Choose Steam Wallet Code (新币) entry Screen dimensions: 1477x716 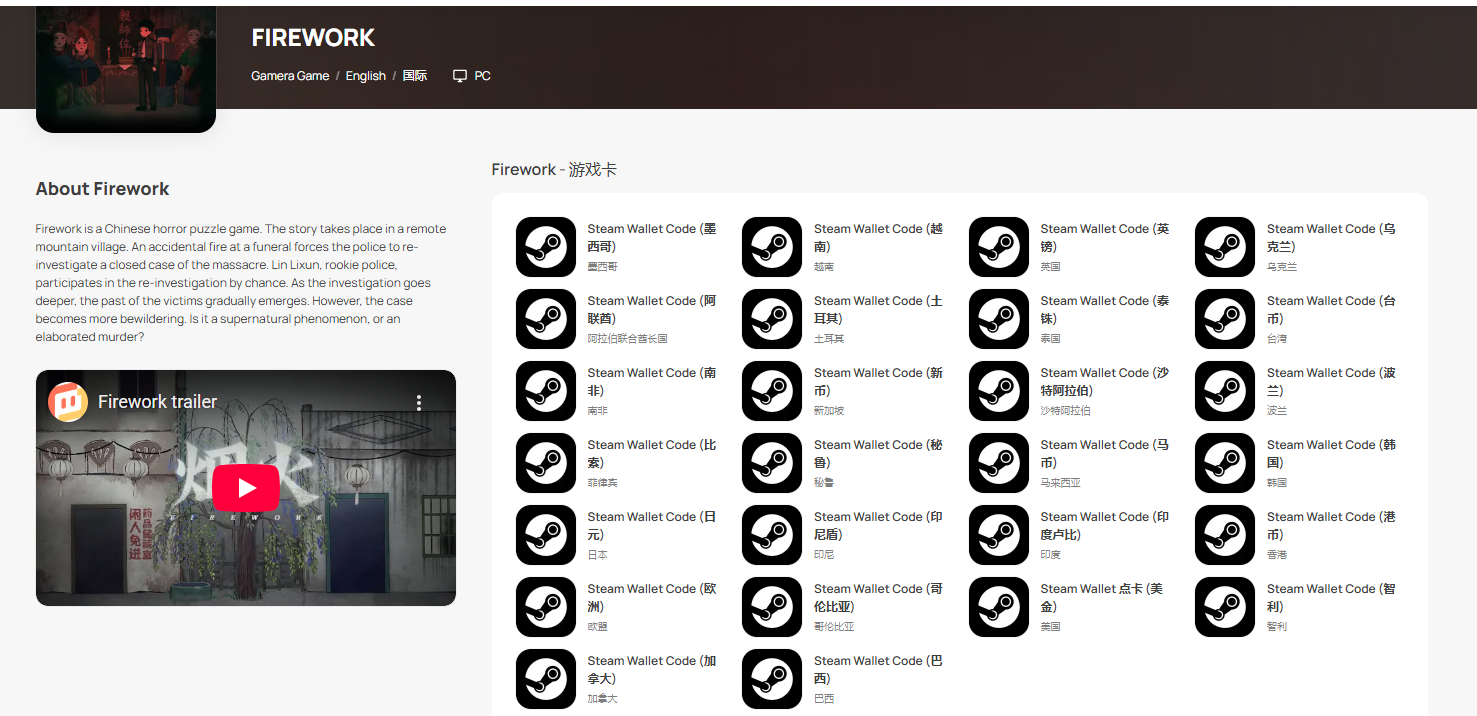point(878,381)
